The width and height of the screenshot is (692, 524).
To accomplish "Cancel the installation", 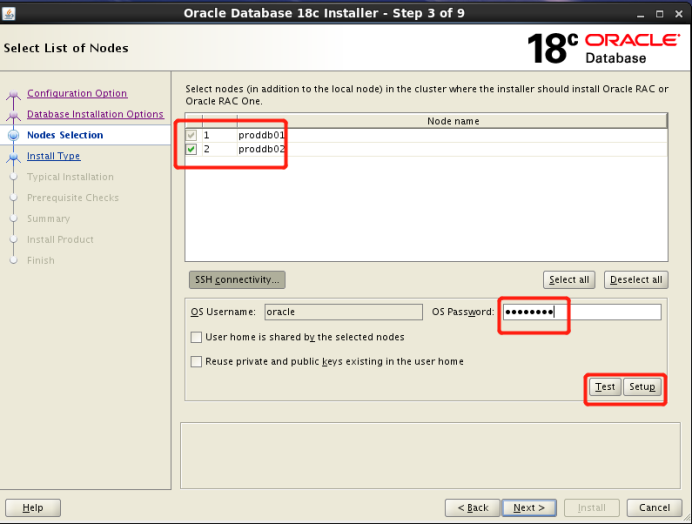I will (654, 508).
